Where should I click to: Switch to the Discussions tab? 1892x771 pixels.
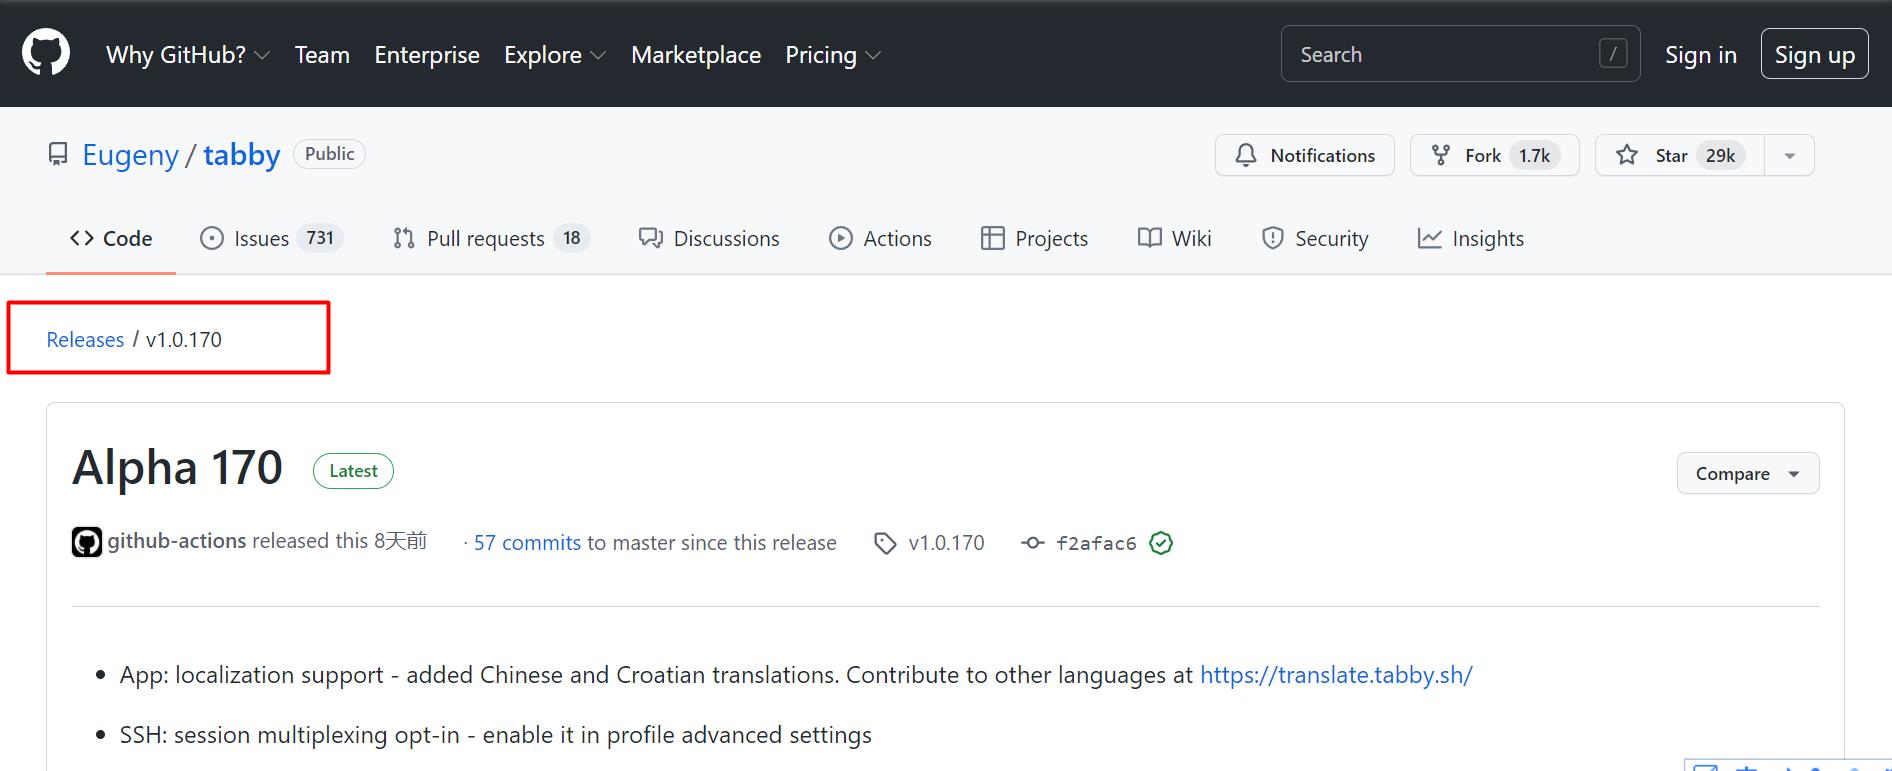[x=709, y=239]
